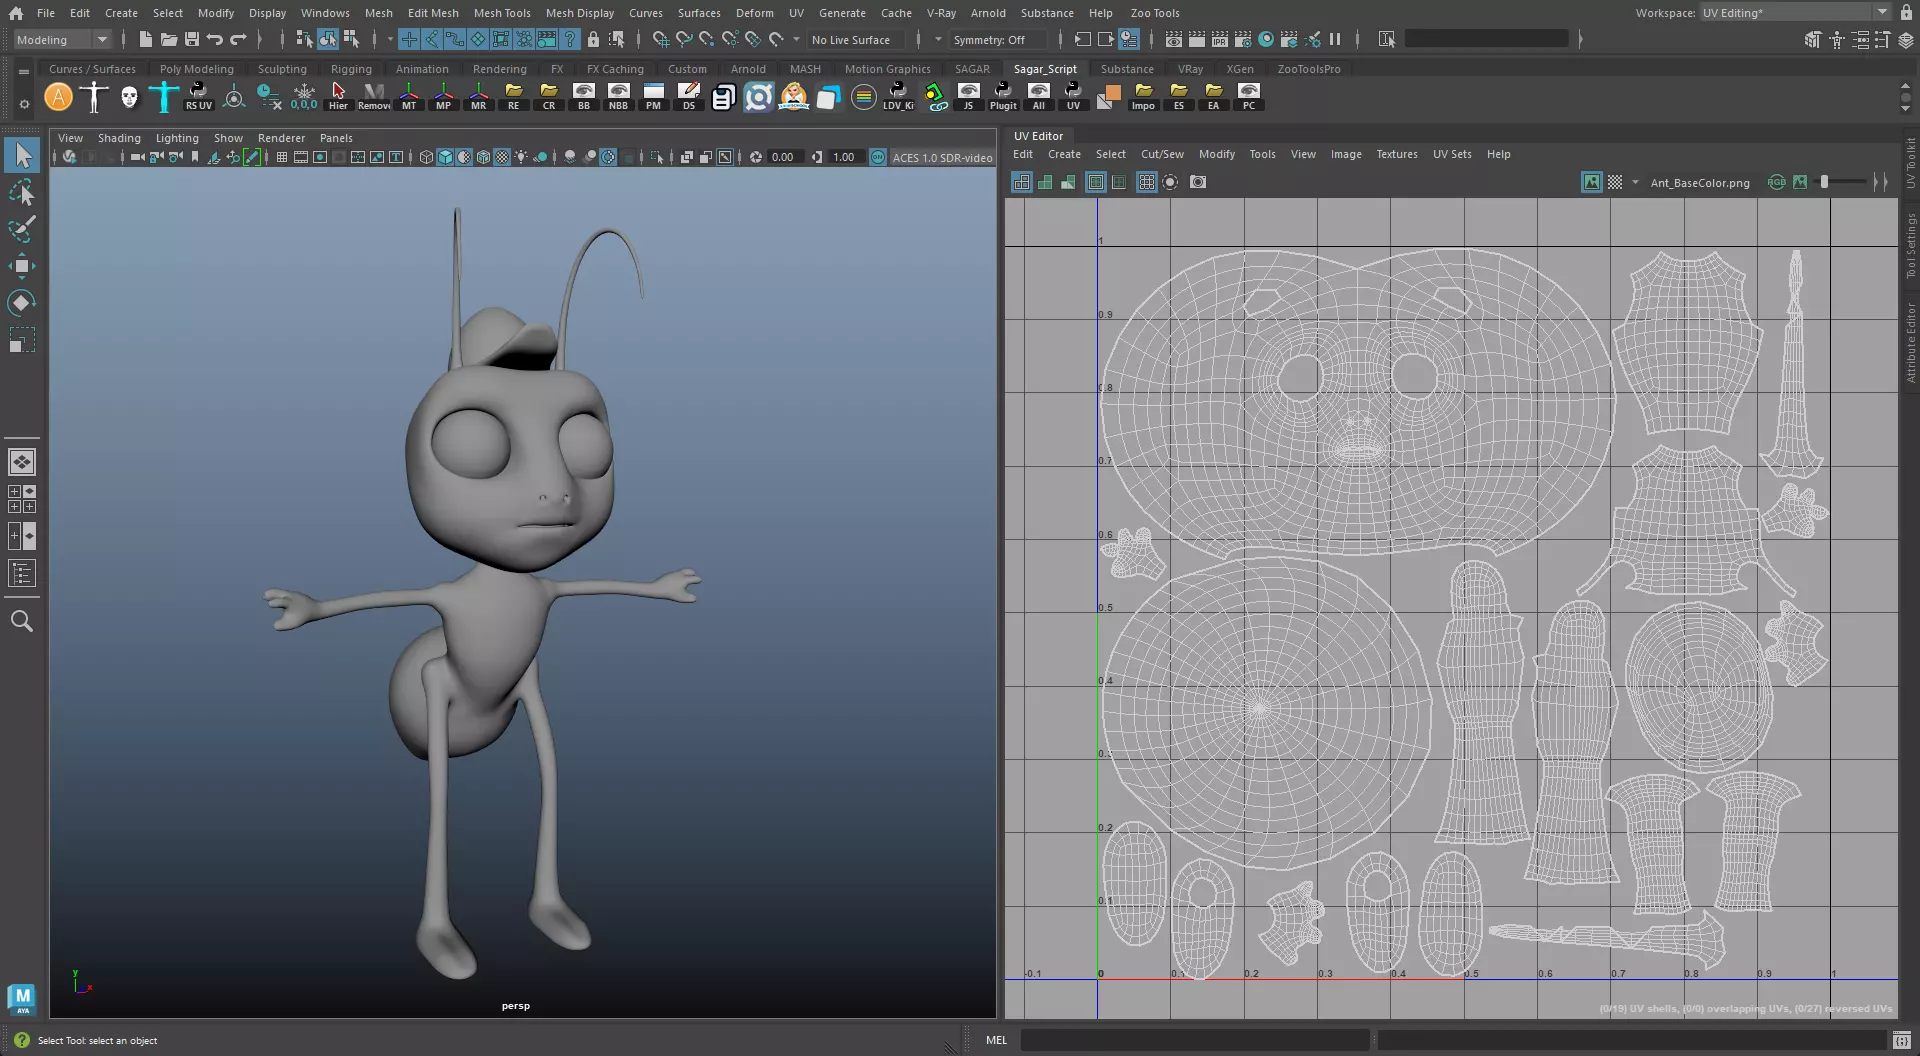Open the Render View window icon
This screenshot has height=1056, width=1920.
[1173, 40]
